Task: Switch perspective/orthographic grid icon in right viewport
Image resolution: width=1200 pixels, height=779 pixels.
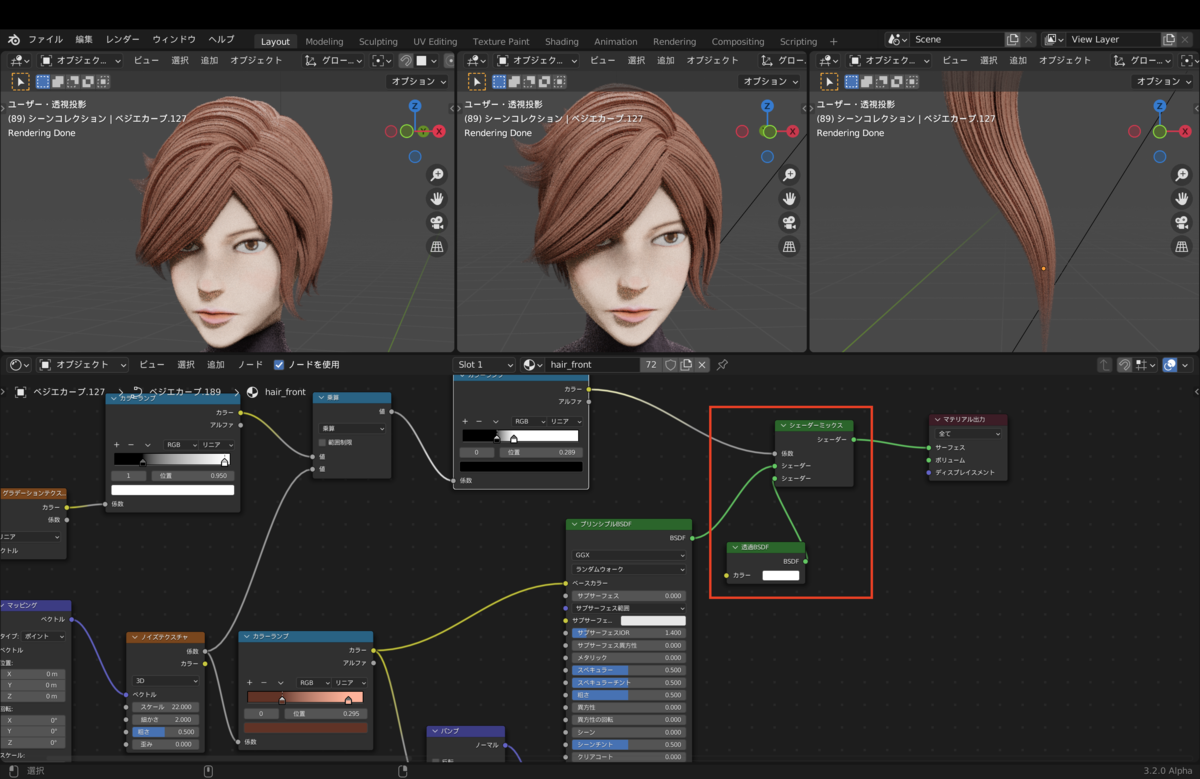Action: [1180, 247]
